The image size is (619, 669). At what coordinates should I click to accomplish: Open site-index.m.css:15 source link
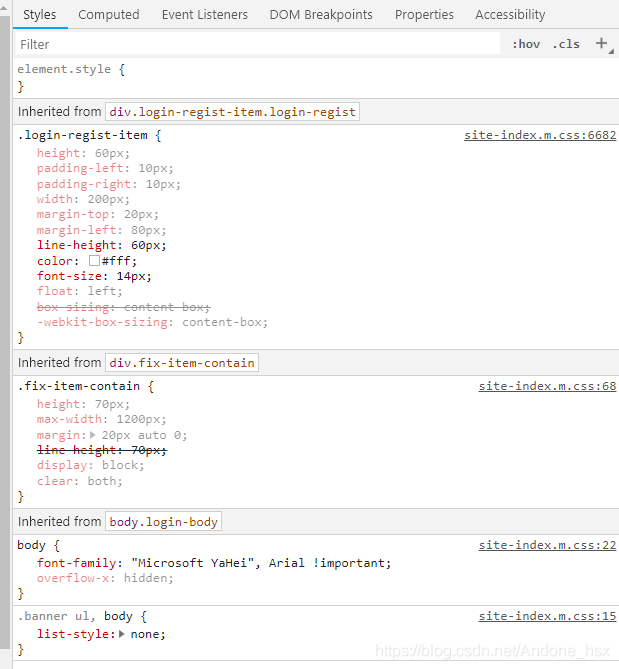click(x=547, y=616)
